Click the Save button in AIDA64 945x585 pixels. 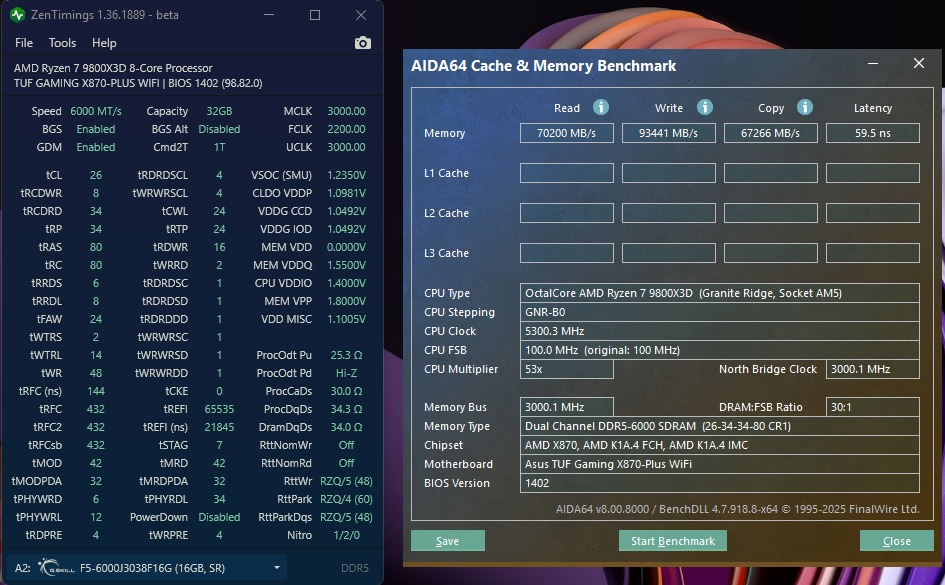[447, 540]
